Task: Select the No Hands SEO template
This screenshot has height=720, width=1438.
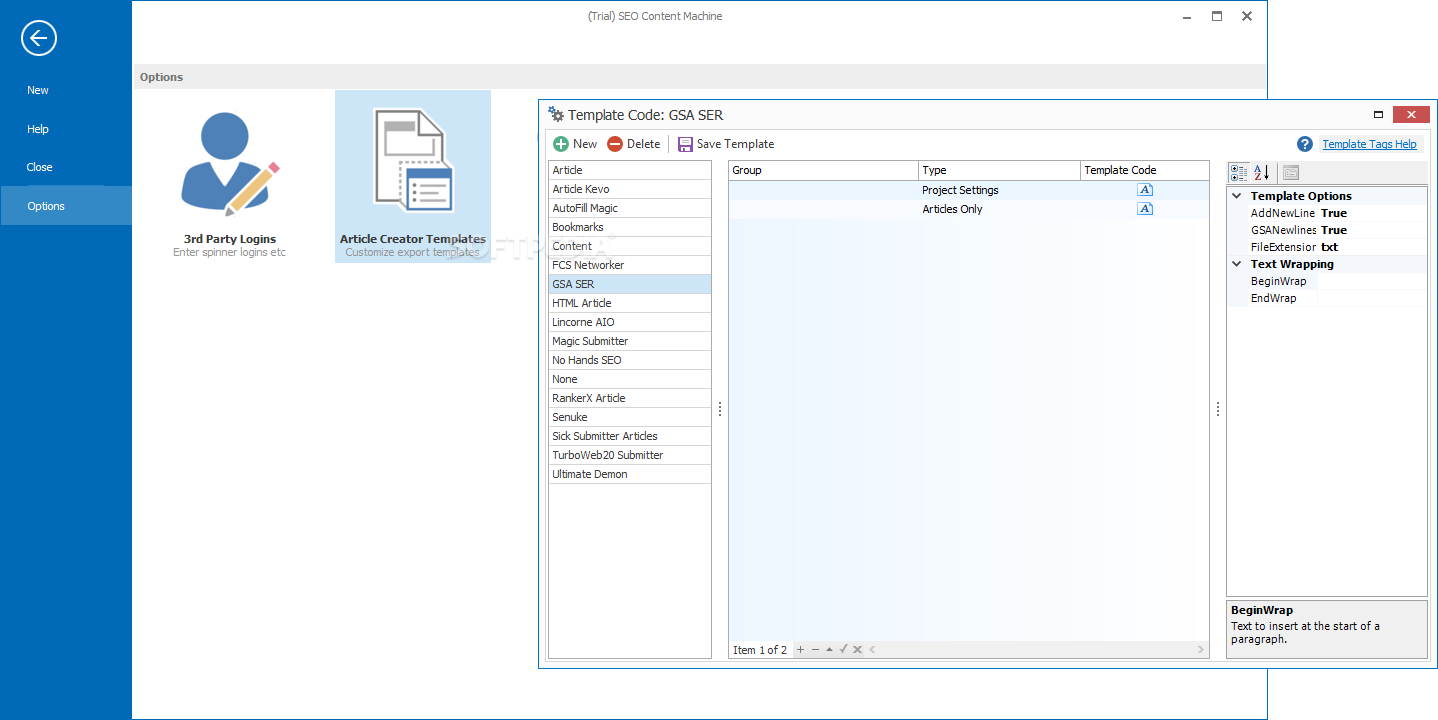Action: (630, 360)
